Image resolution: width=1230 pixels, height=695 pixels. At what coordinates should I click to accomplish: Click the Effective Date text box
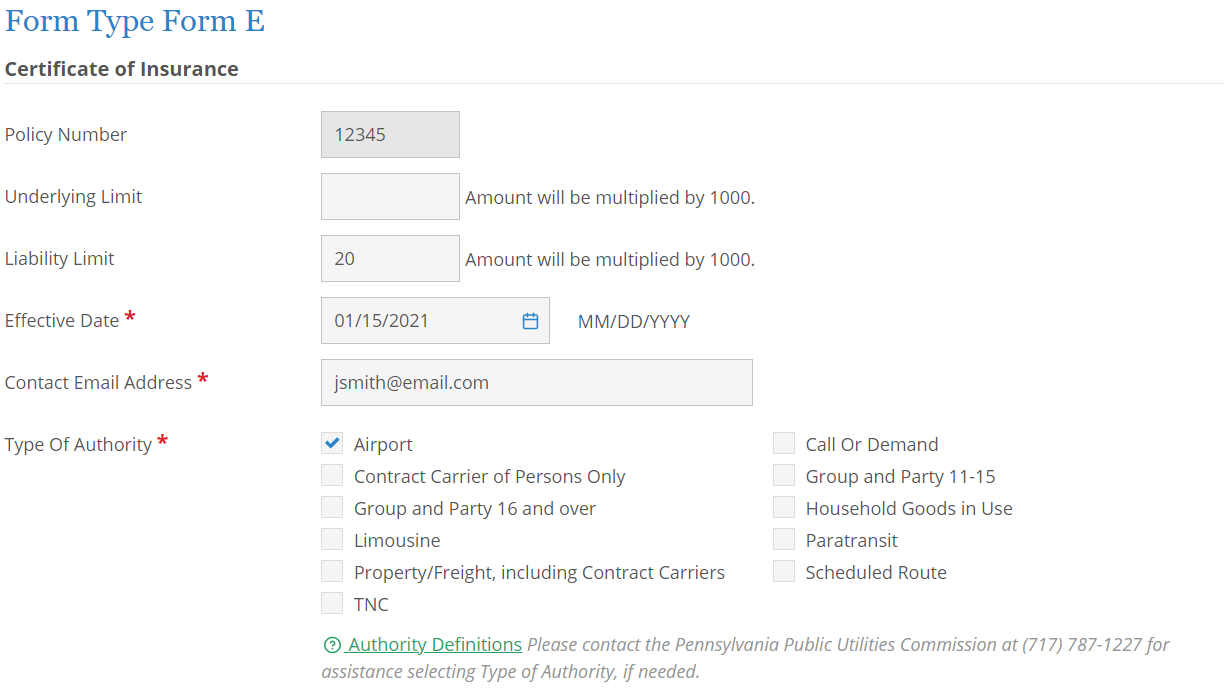(420, 320)
